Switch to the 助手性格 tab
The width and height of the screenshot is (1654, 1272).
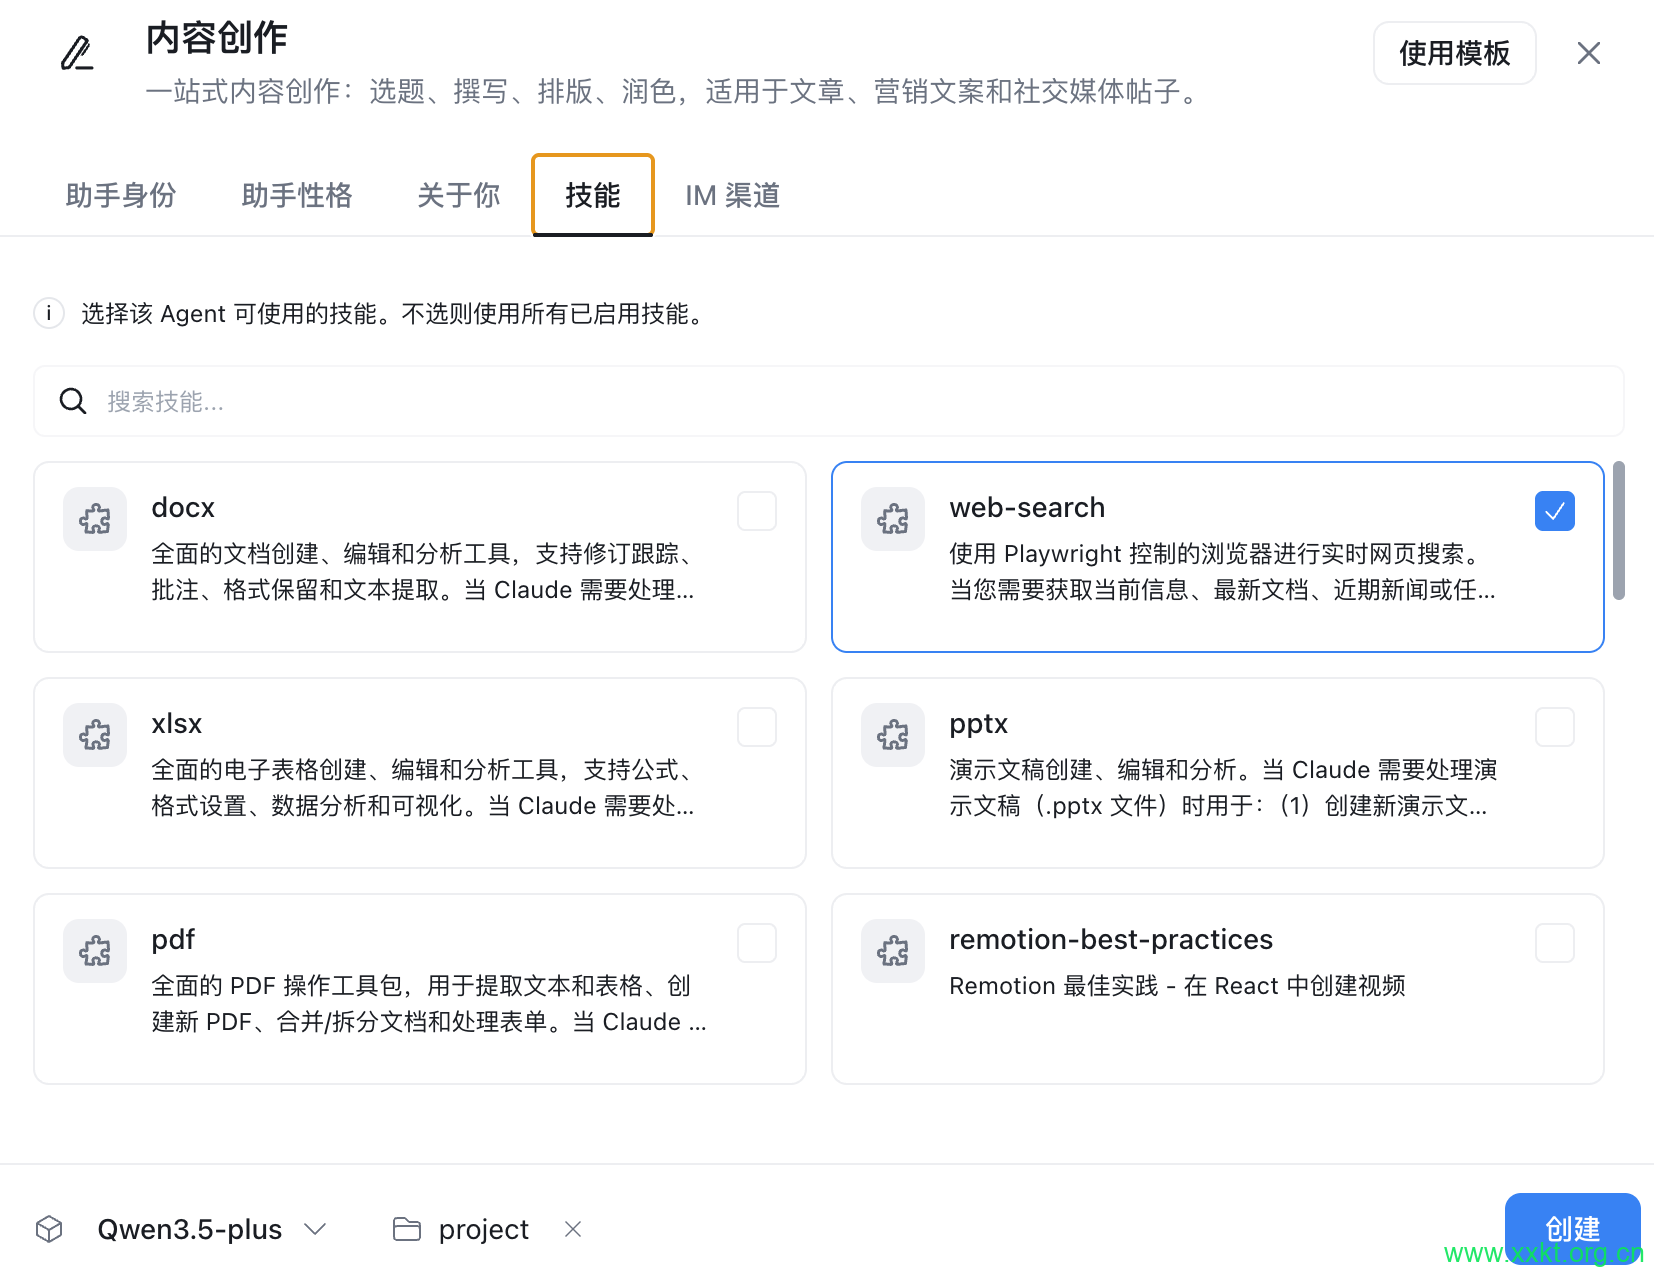pos(297,195)
